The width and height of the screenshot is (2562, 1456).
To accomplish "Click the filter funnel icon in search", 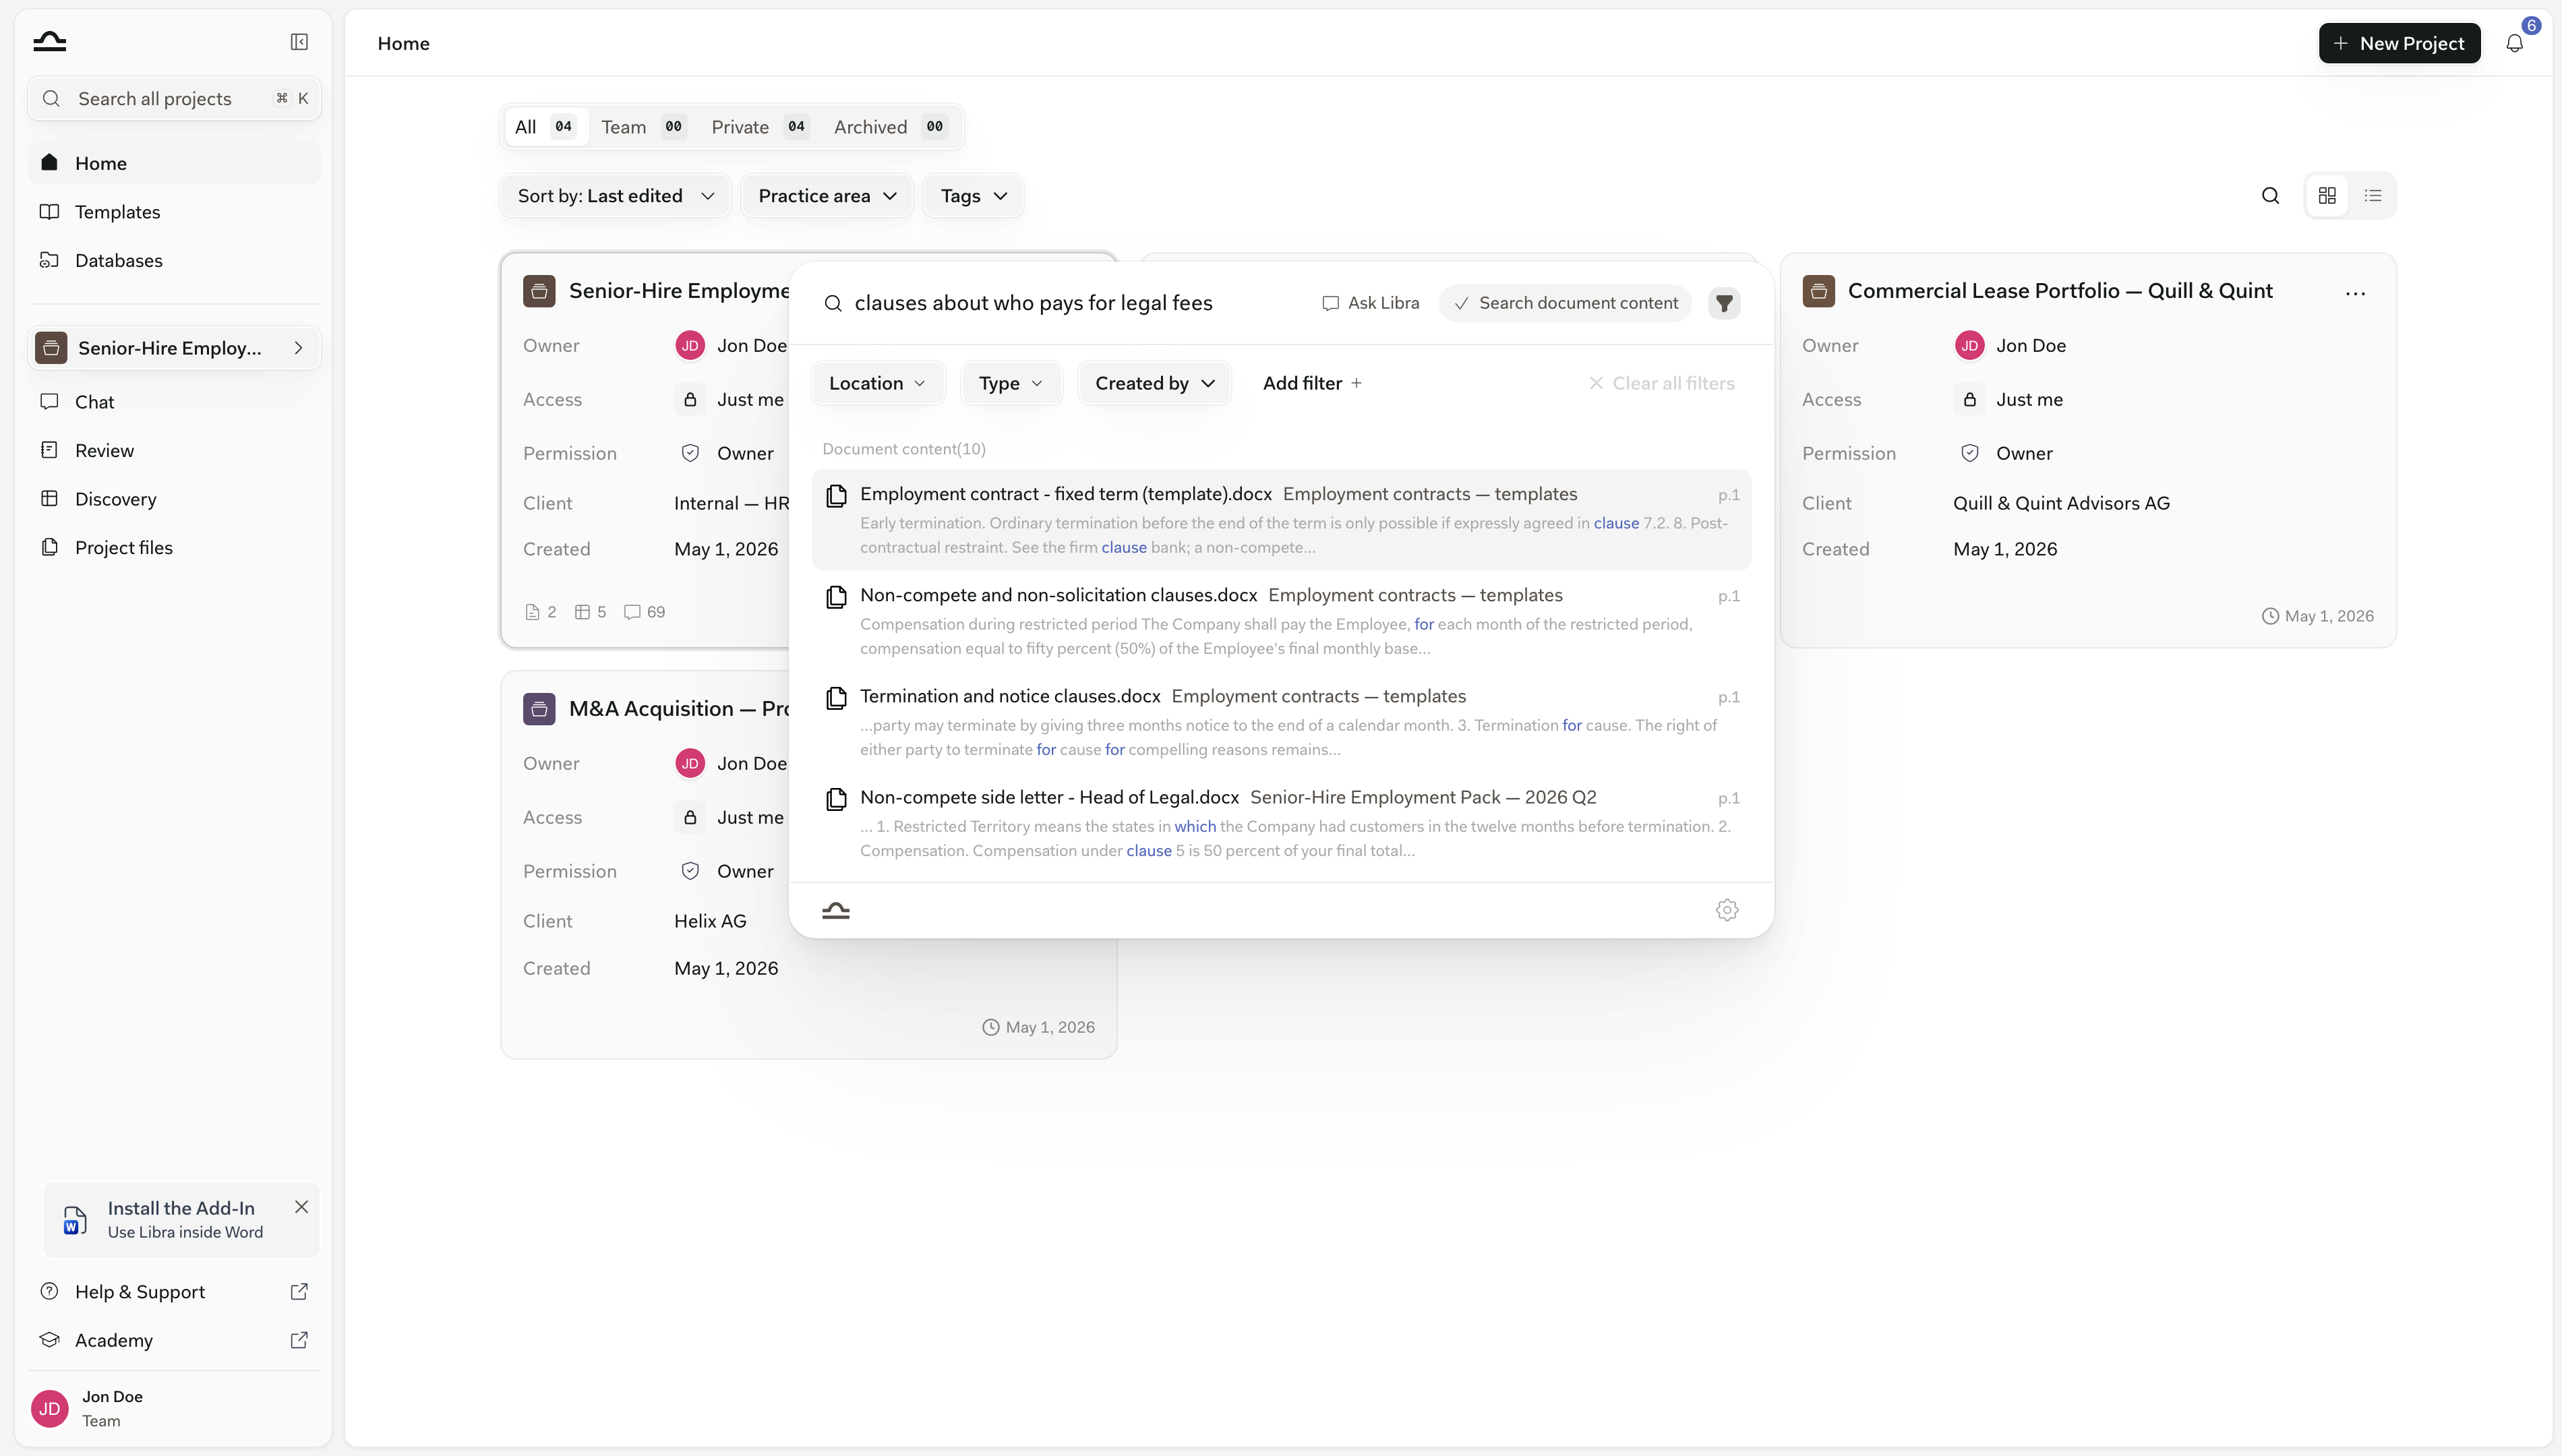I will [x=1724, y=303].
